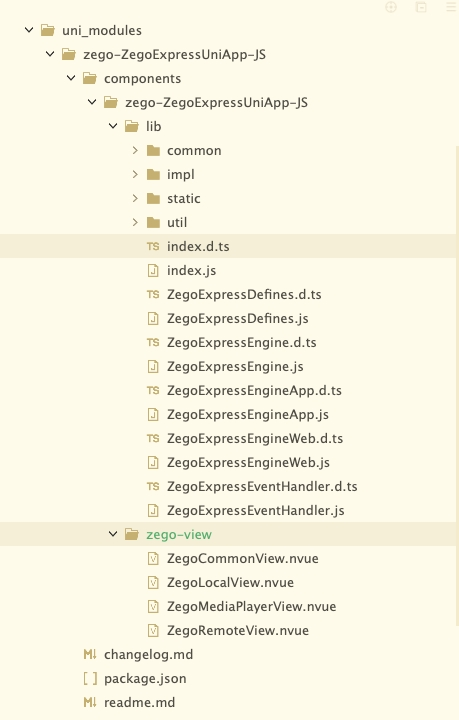
Task: Click the JS file icon beside index.js
Action: point(153,270)
